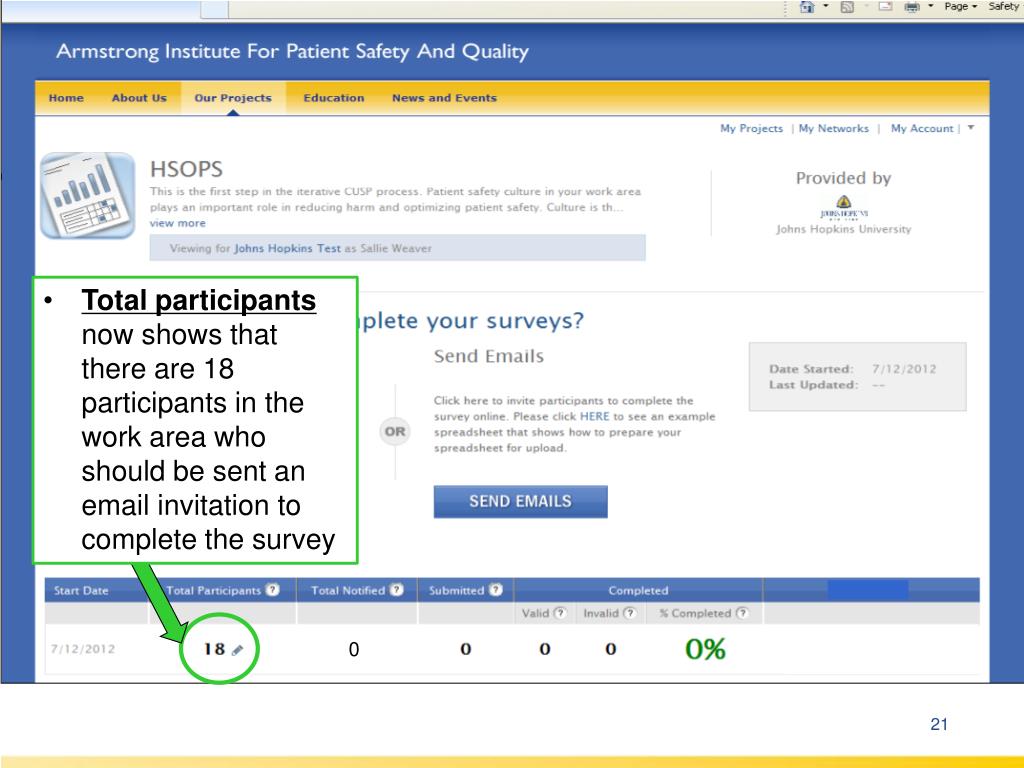This screenshot has width=1024, height=768.
Task: Click the Start Date column header
Action: (x=81, y=590)
